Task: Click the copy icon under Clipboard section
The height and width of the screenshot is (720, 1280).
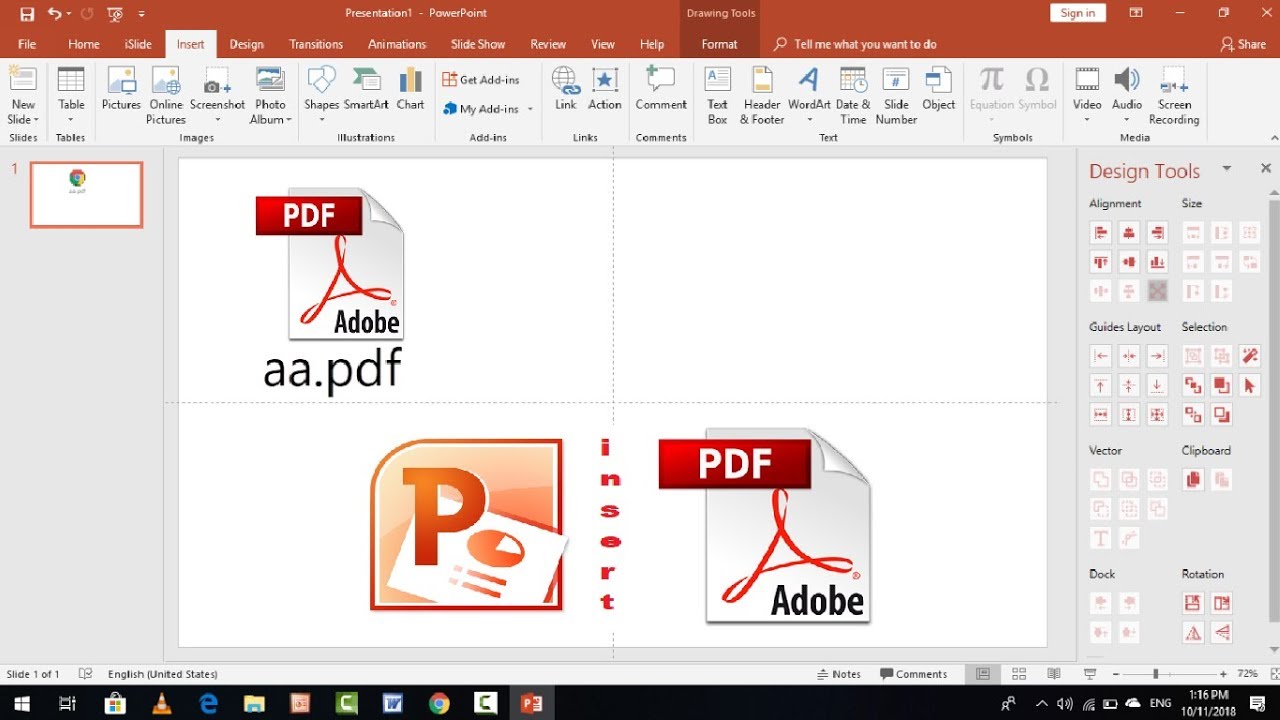Action: (1193, 480)
